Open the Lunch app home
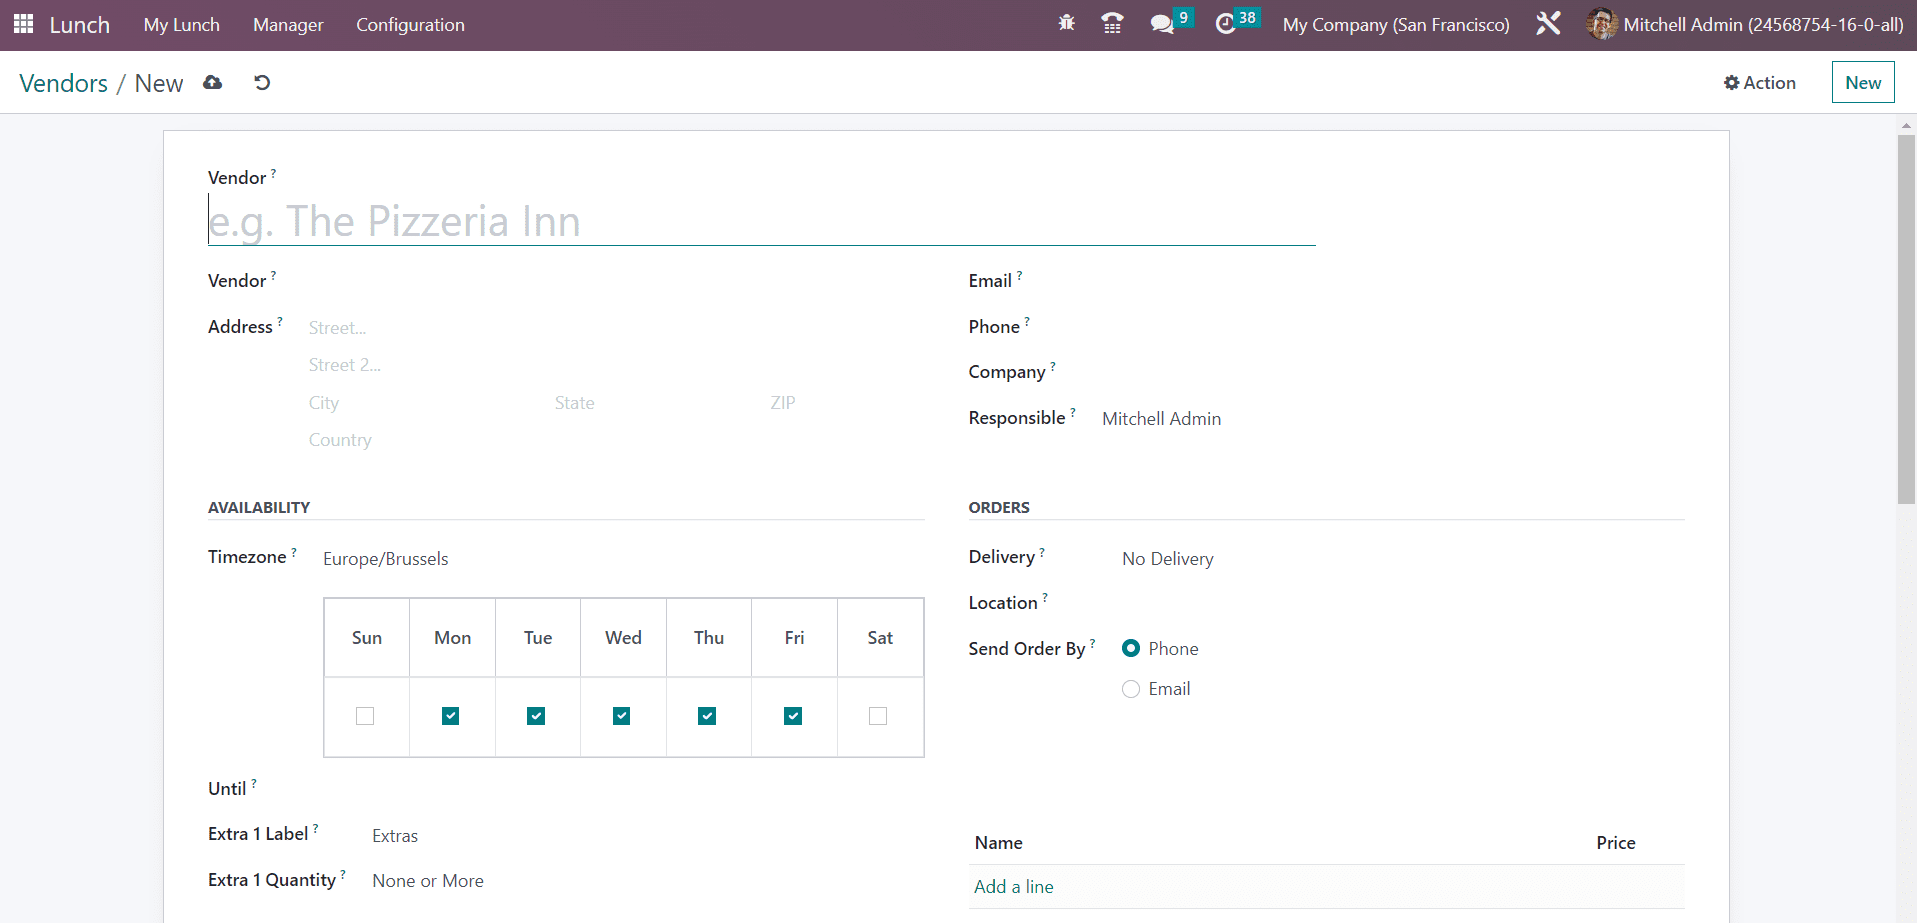Screen dimensions: 1917x923 point(80,25)
